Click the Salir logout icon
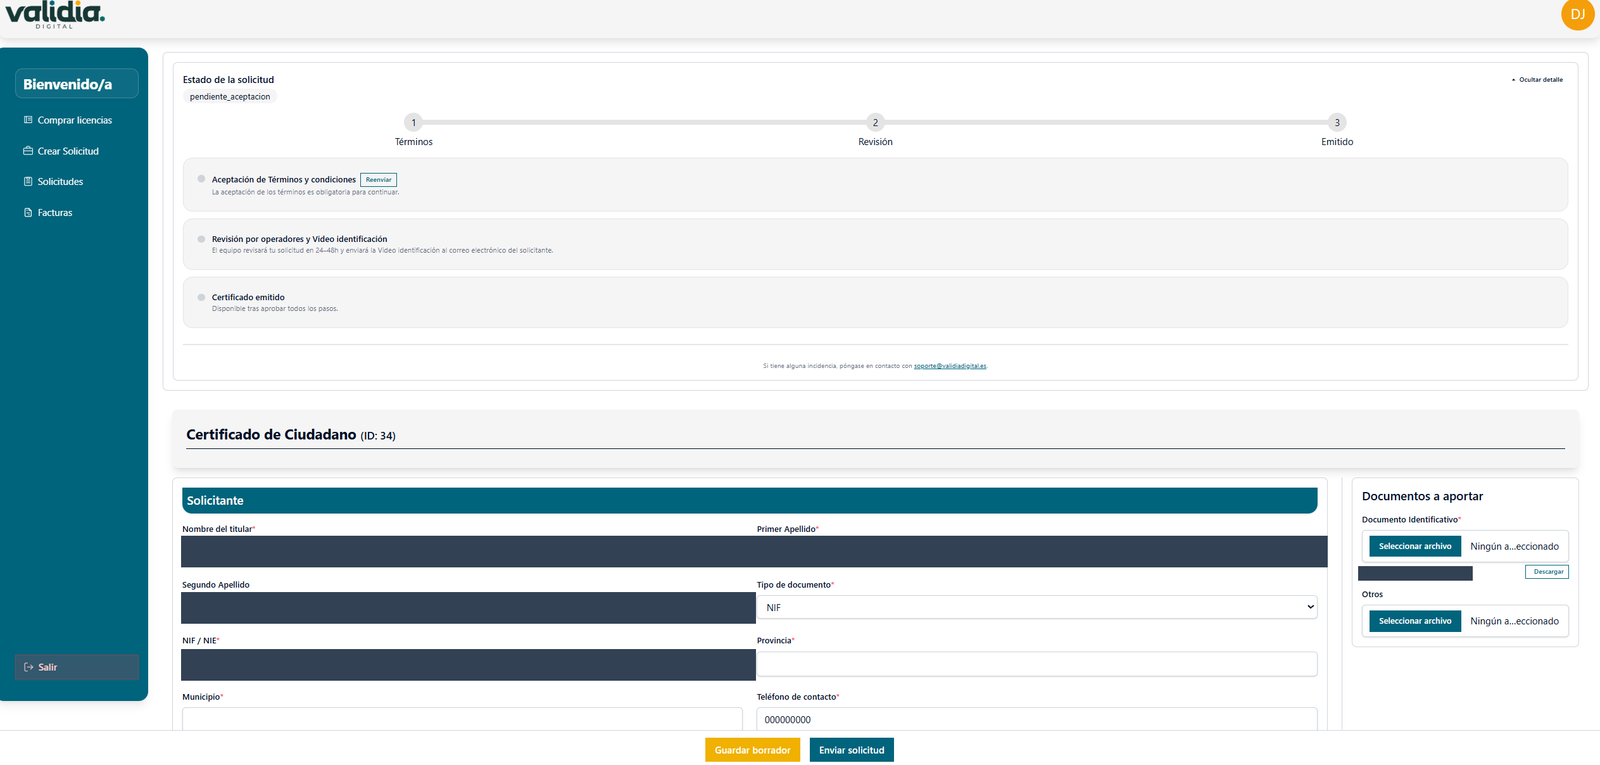This screenshot has height=765, width=1600. tap(29, 667)
